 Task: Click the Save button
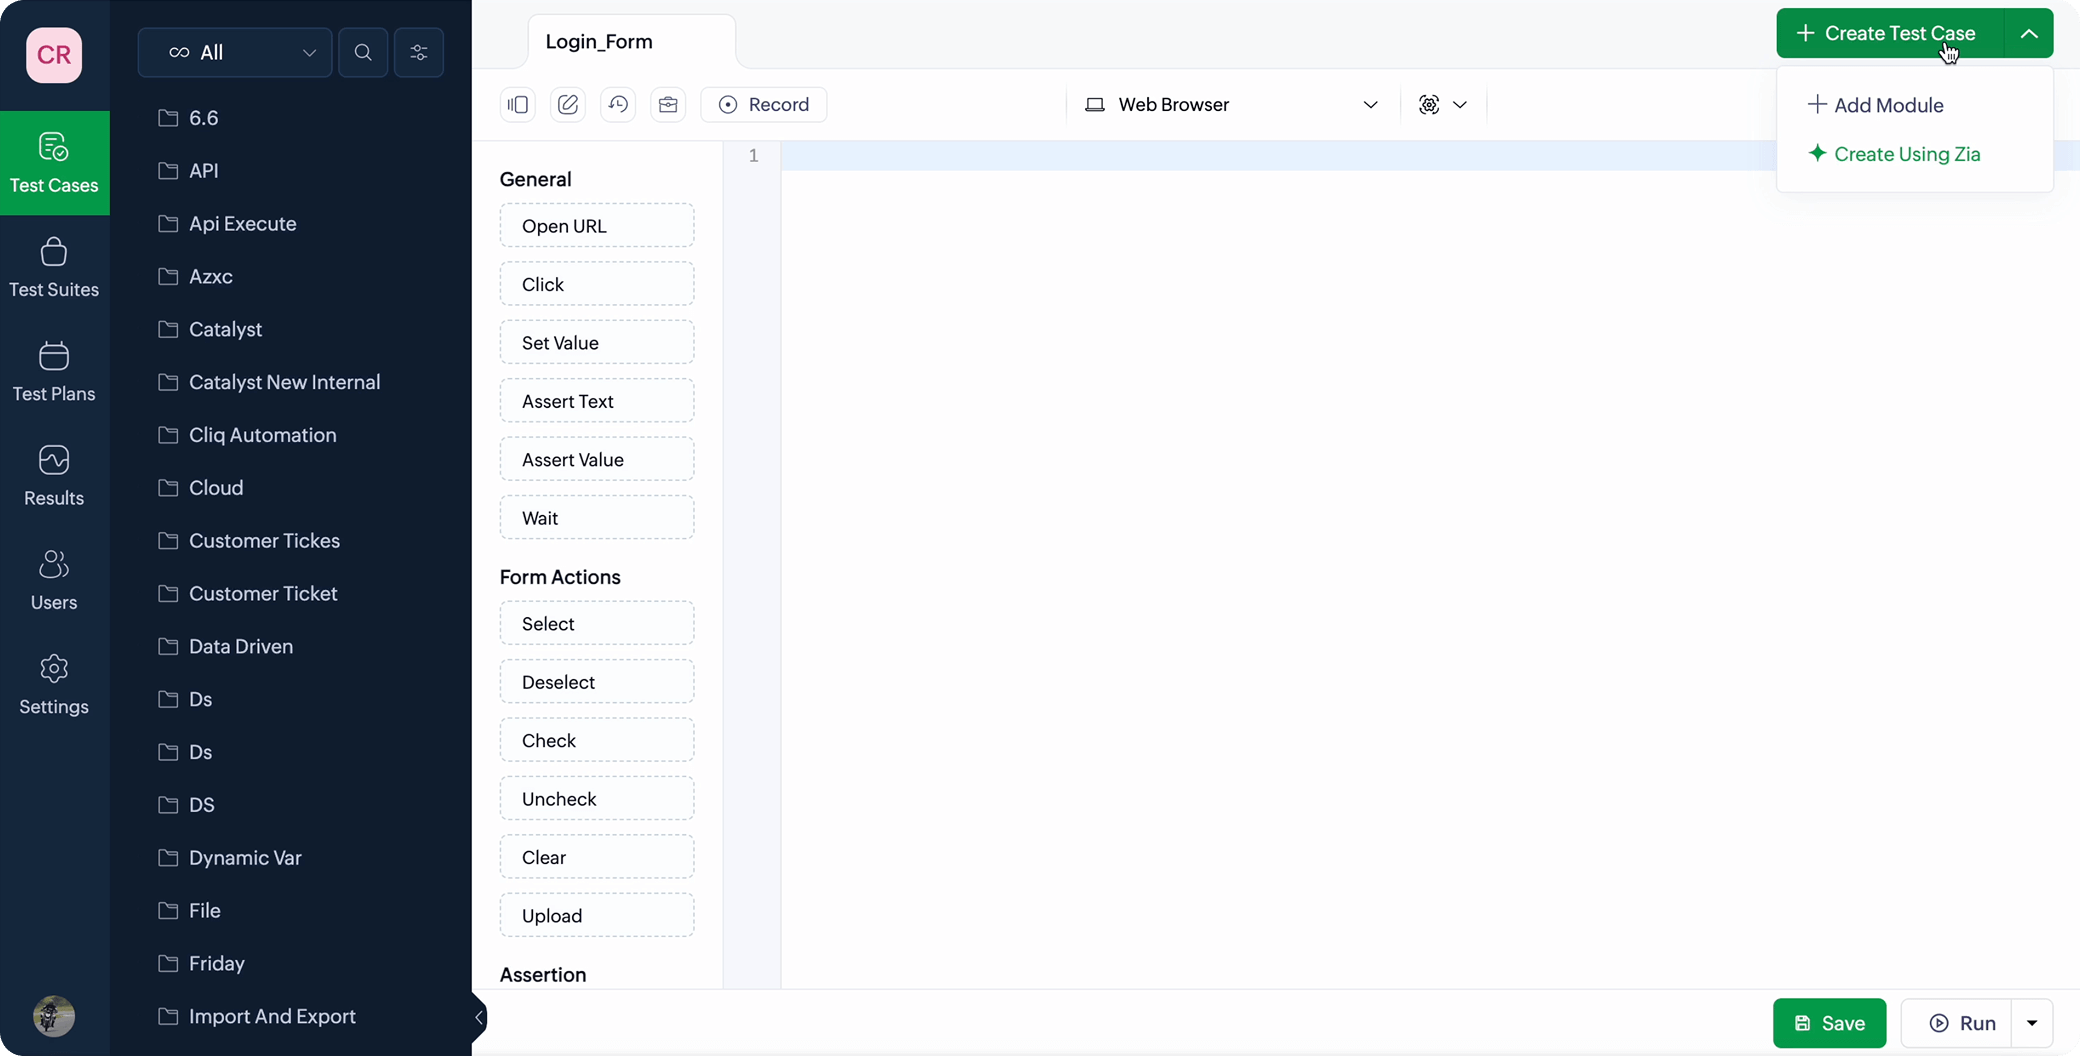[1829, 1023]
